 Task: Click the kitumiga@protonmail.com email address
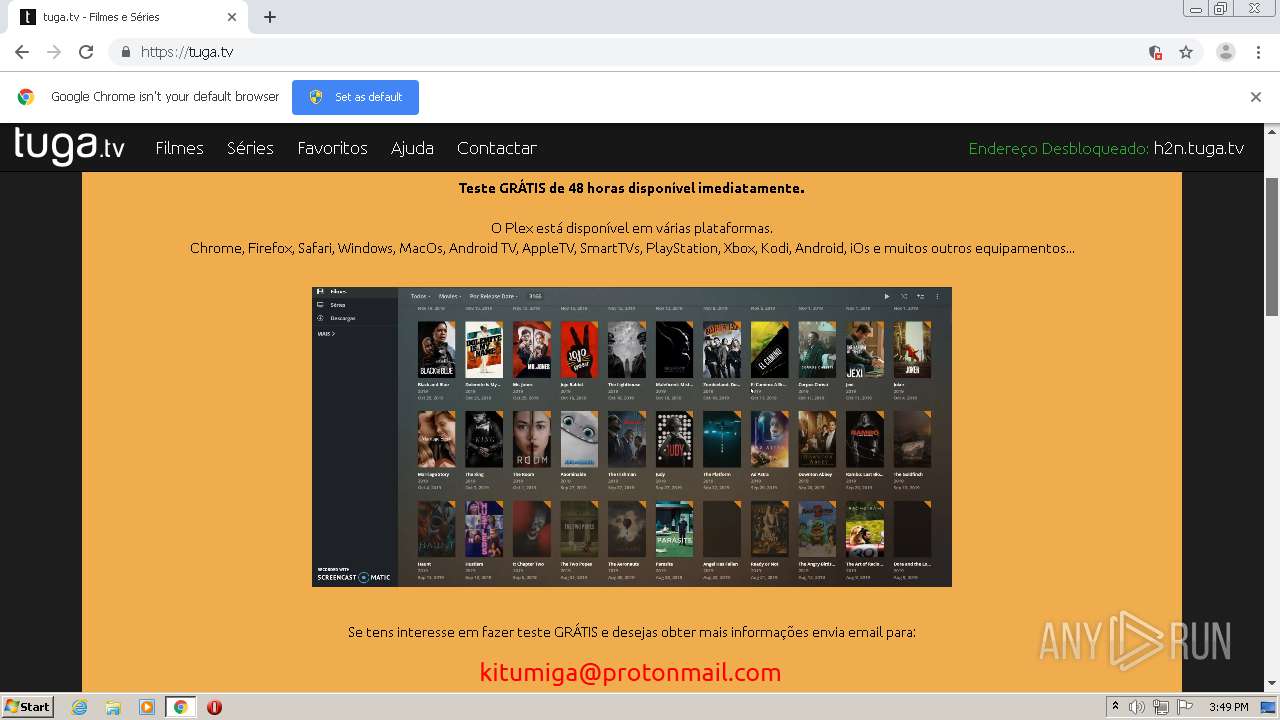(x=630, y=672)
